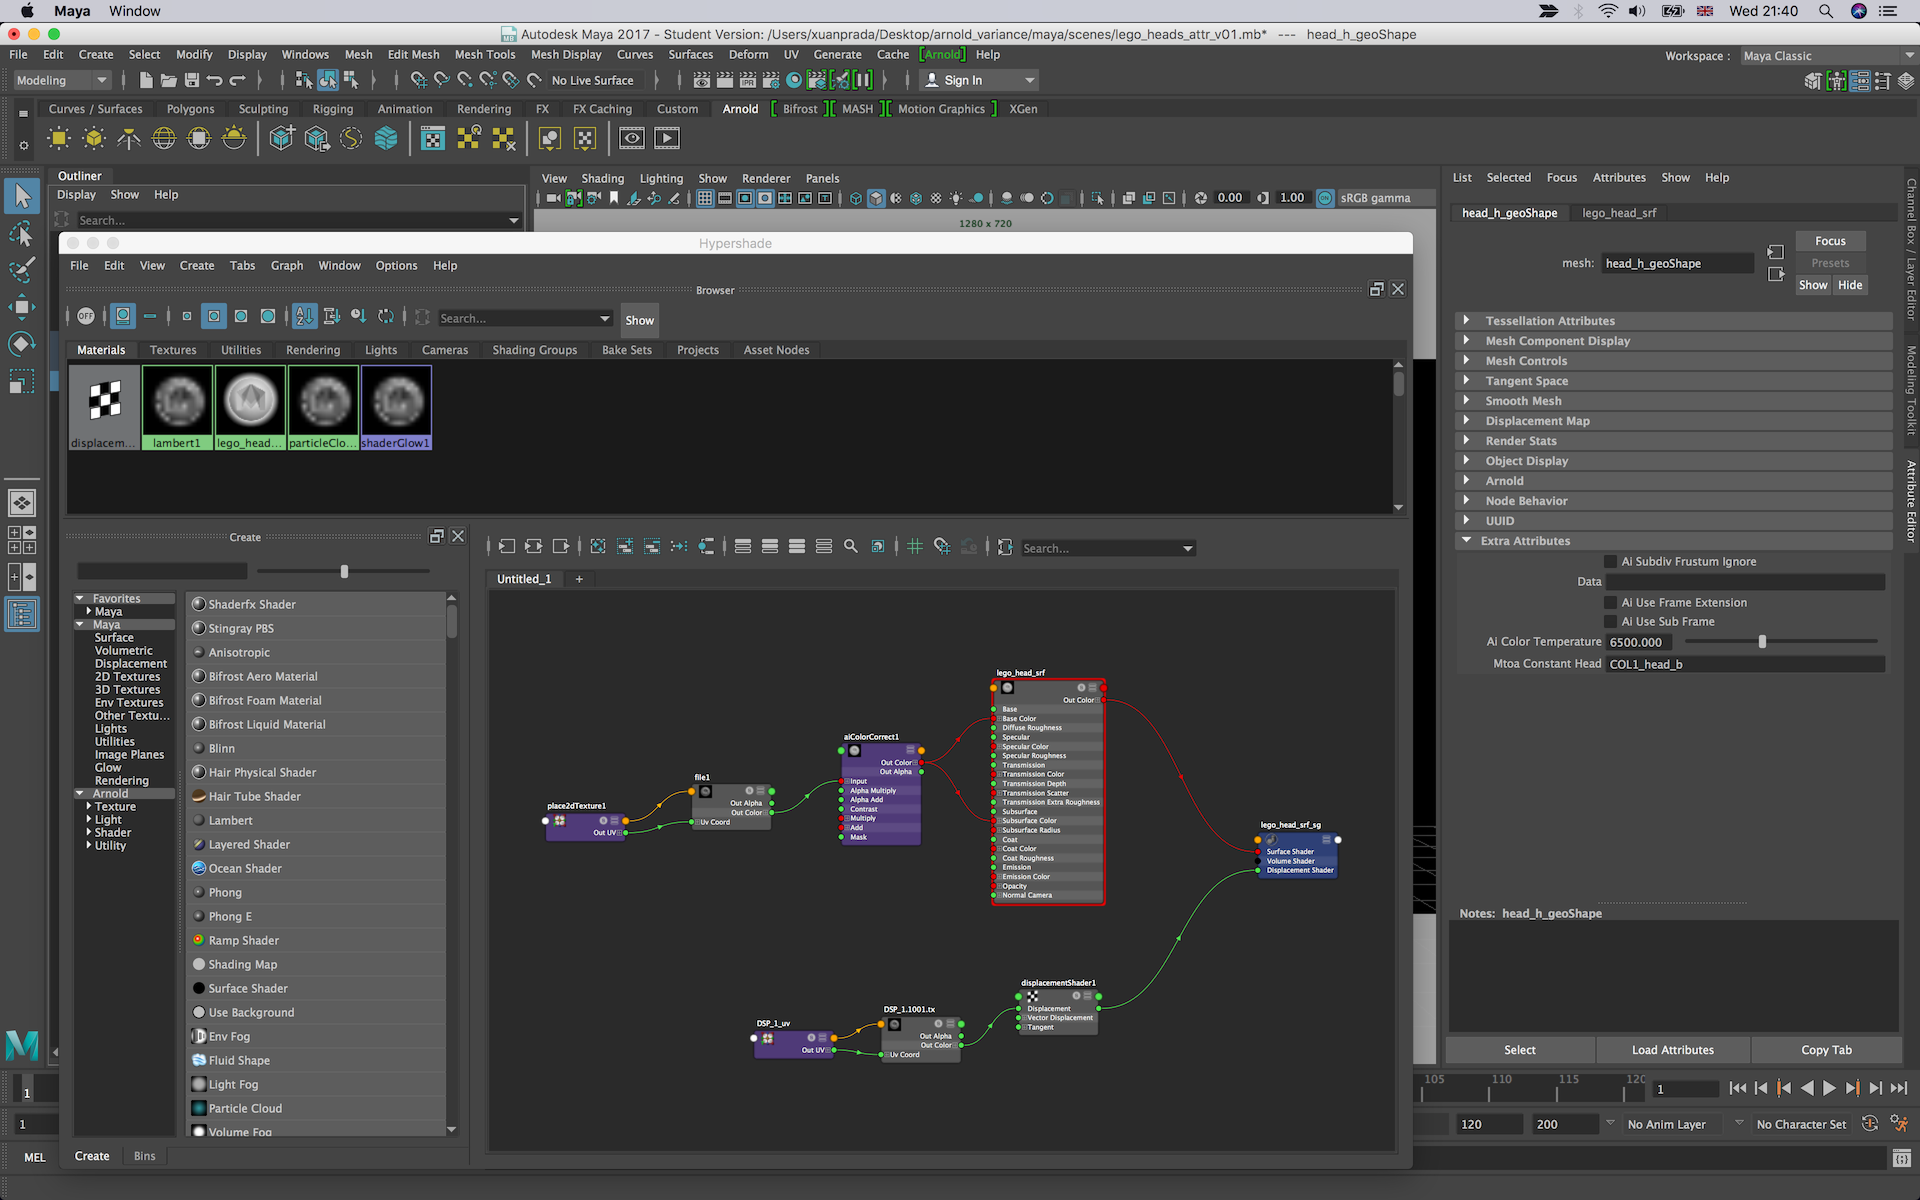Switch to the Textures tab in browser
The image size is (1920, 1200).
pyautogui.click(x=173, y=350)
